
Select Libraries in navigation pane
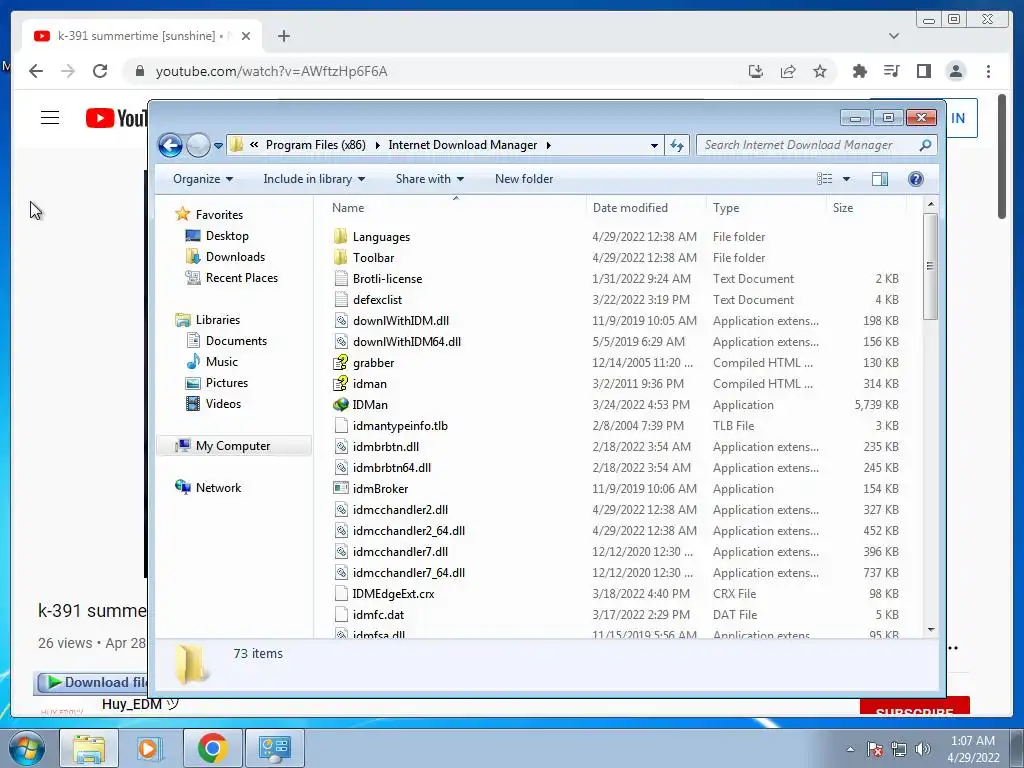[x=217, y=320]
